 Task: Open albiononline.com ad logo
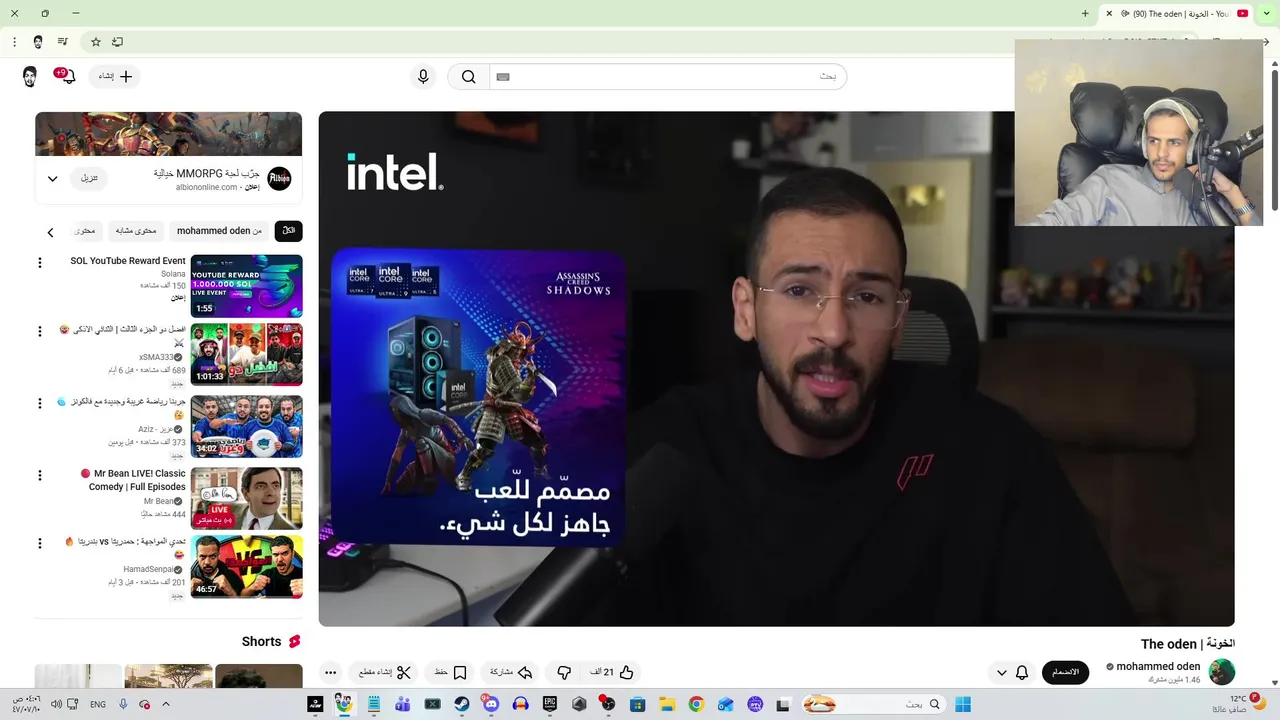279,179
